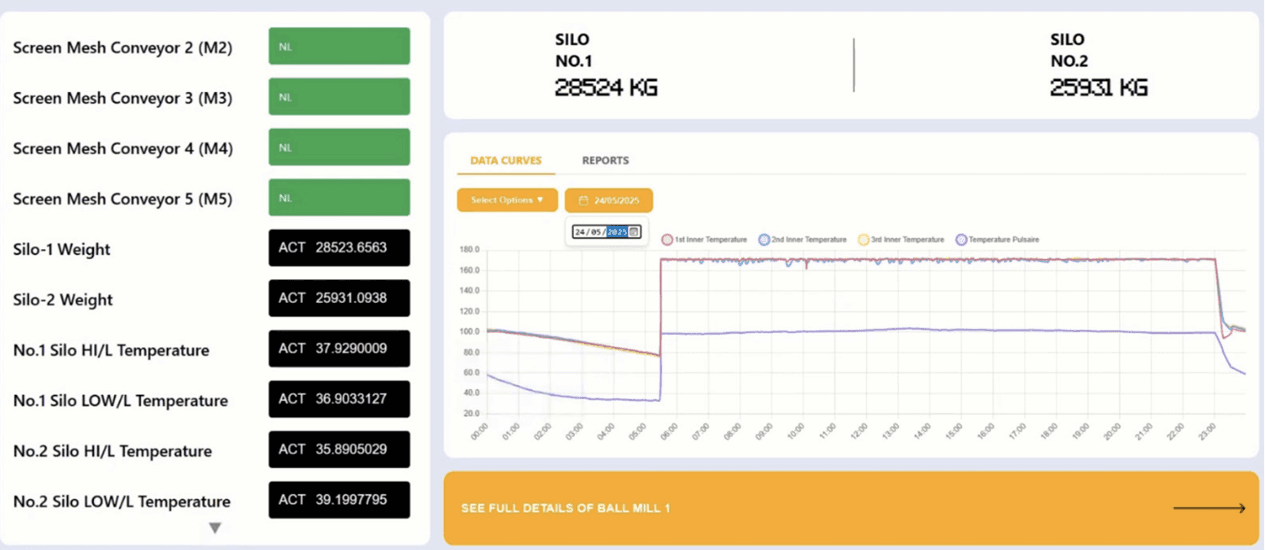Click See Full Details of Ball Mill 1
The image size is (1265, 550).
565,508
